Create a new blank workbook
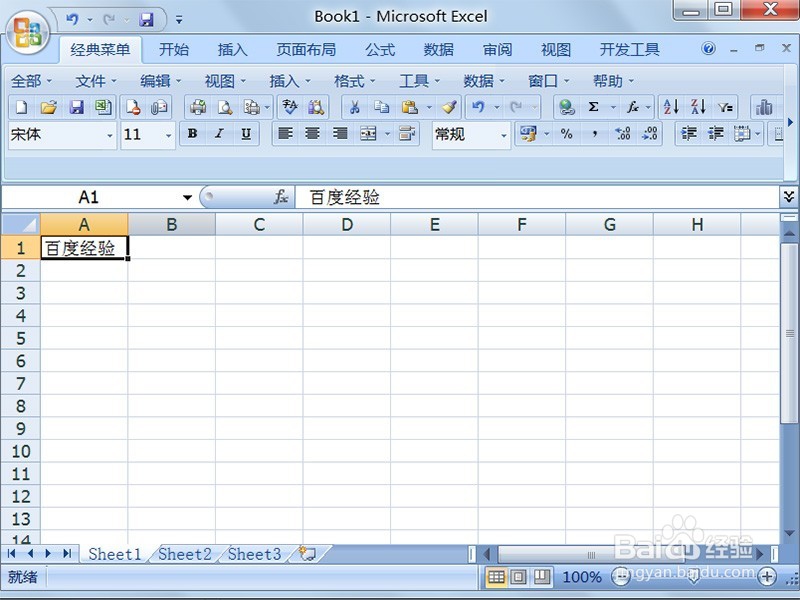 point(22,107)
